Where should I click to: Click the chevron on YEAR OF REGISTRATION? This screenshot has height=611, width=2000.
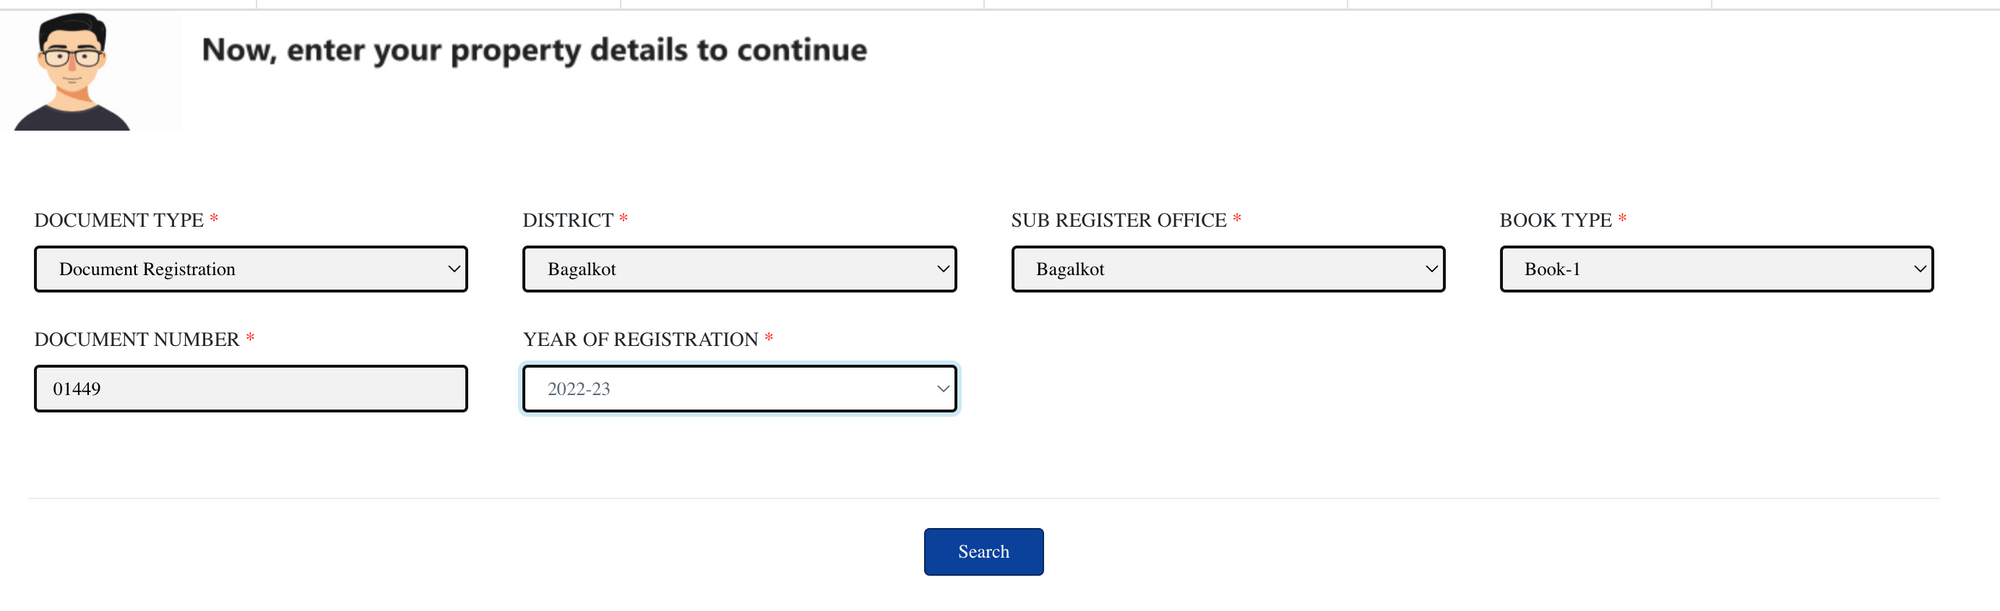941,388
